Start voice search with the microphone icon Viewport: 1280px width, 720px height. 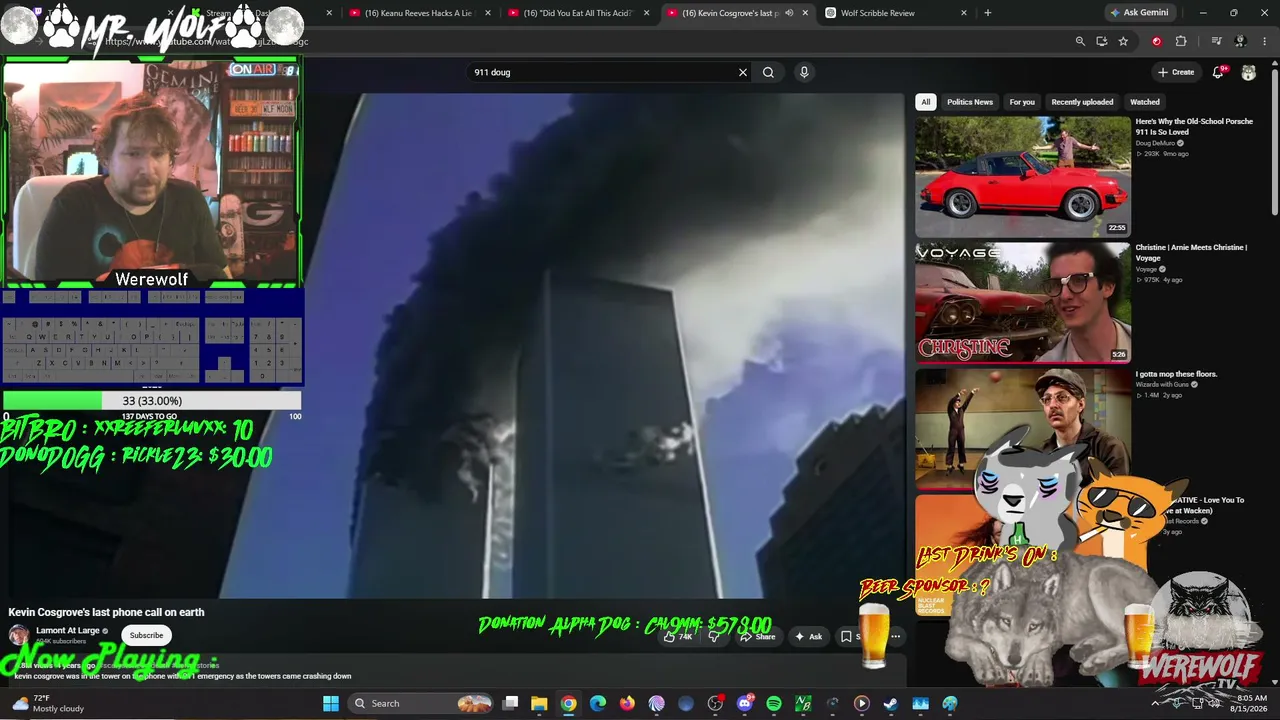(x=804, y=72)
